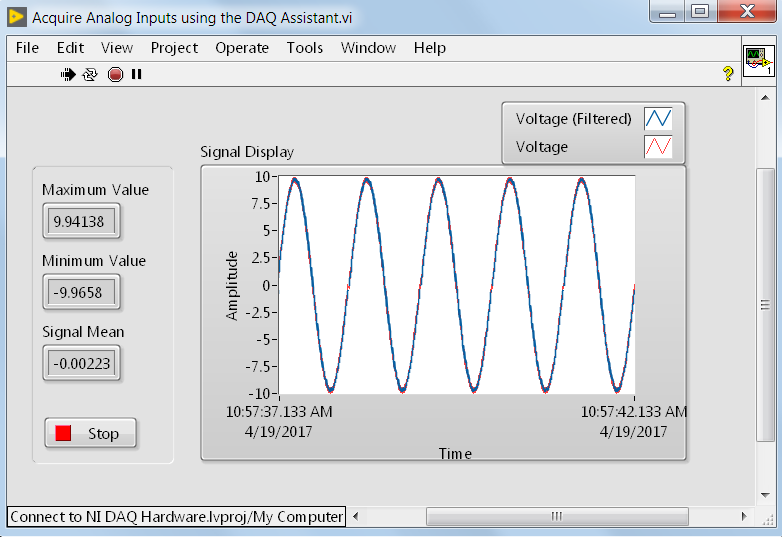Click the Signal Mean indicator field
This screenshot has height=537, width=782.
tap(81, 364)
